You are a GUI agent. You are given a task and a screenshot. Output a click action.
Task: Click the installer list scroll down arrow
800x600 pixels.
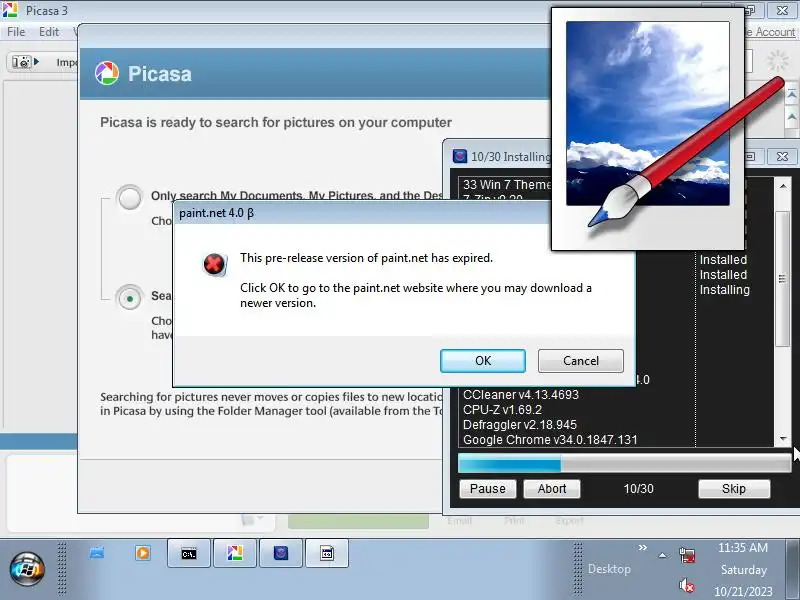tap(783, 439)
